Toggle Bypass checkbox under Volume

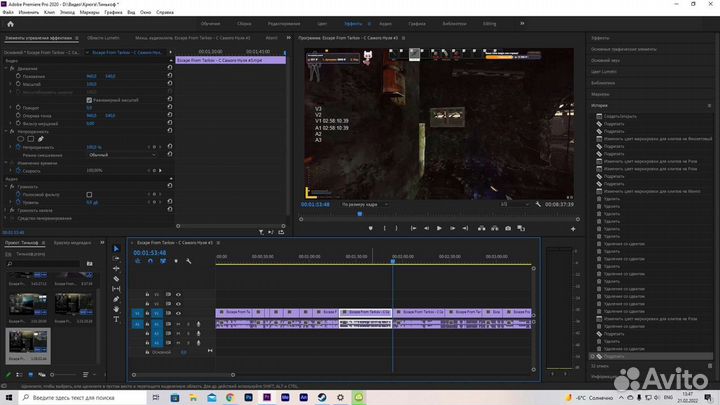(89, 195)
